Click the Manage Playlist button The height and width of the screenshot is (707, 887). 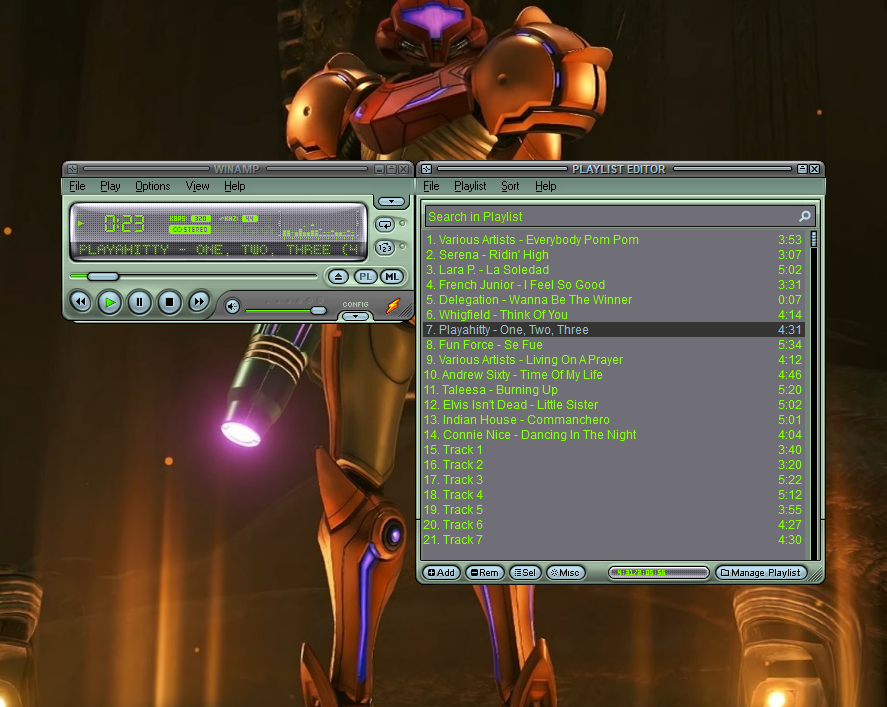[760, 572]
